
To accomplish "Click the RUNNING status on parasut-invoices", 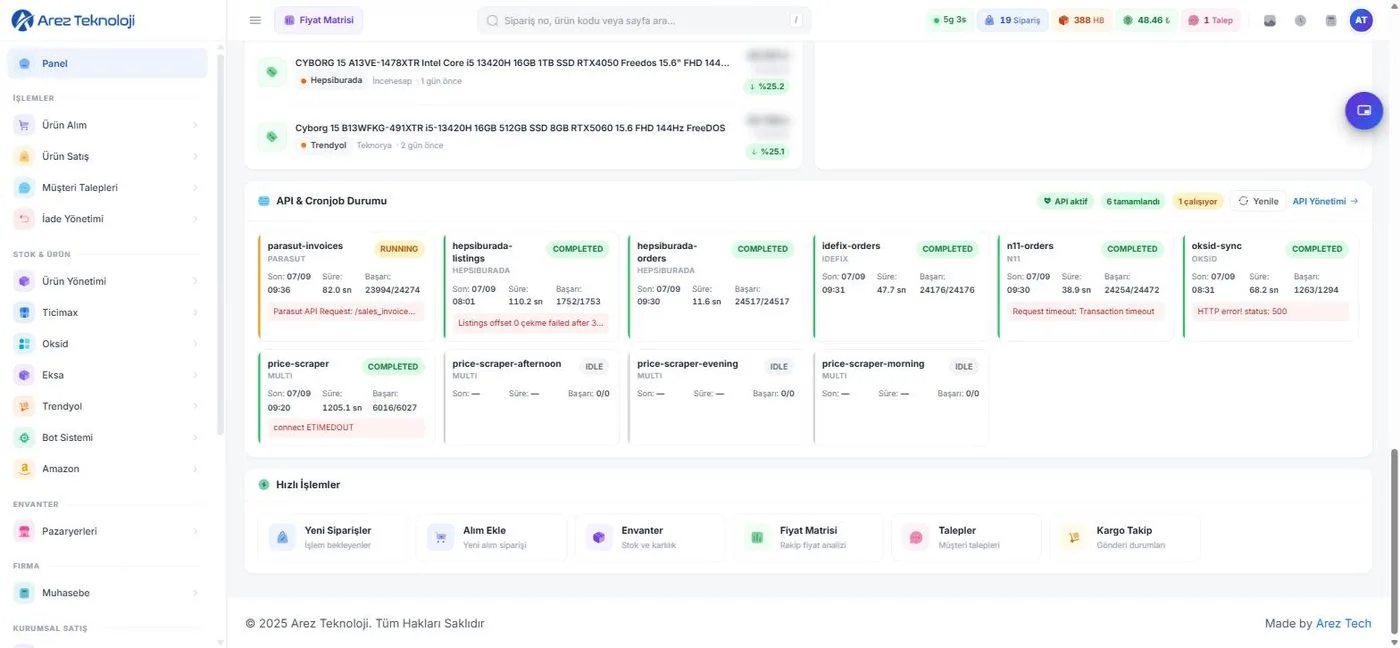I will [400, 249].
